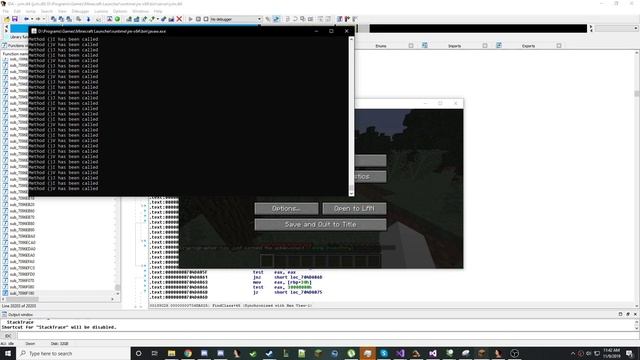The width and height of the screenshot is (640, 360).
Task: Open the File menu in IDA
Action: (6, 11)
